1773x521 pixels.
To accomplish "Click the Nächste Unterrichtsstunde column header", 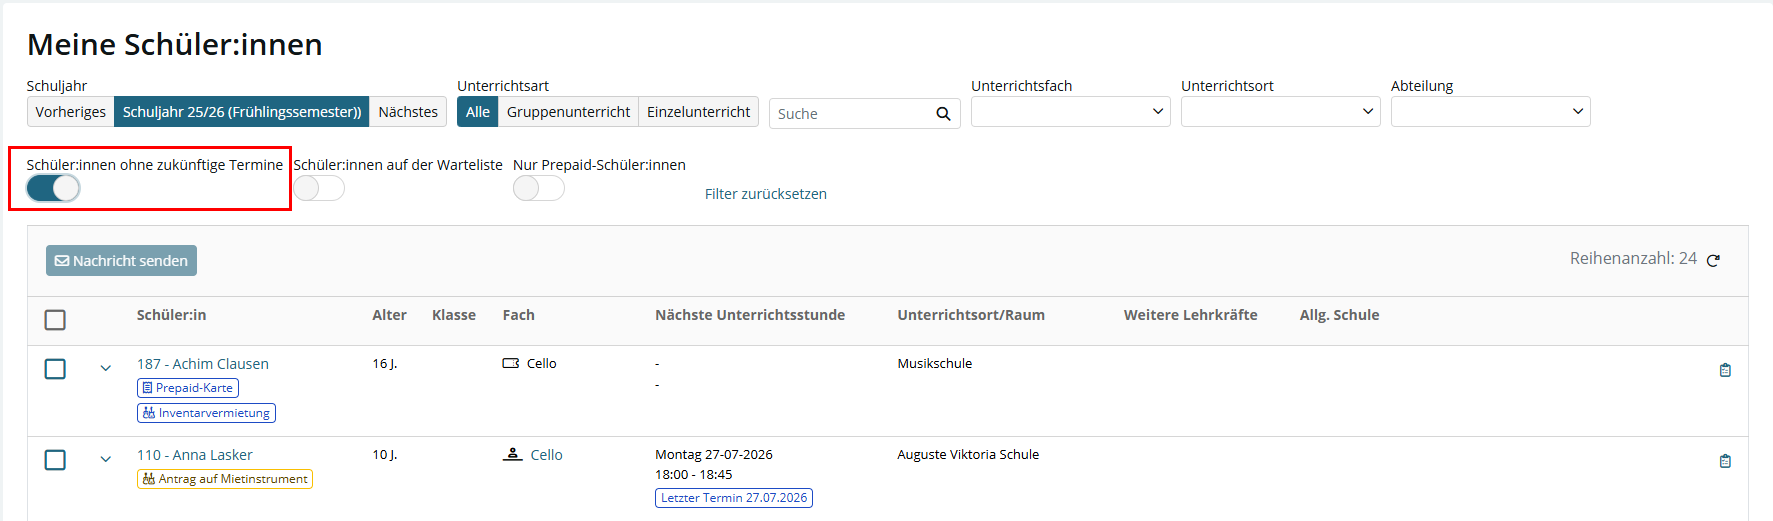I will 750,315.
